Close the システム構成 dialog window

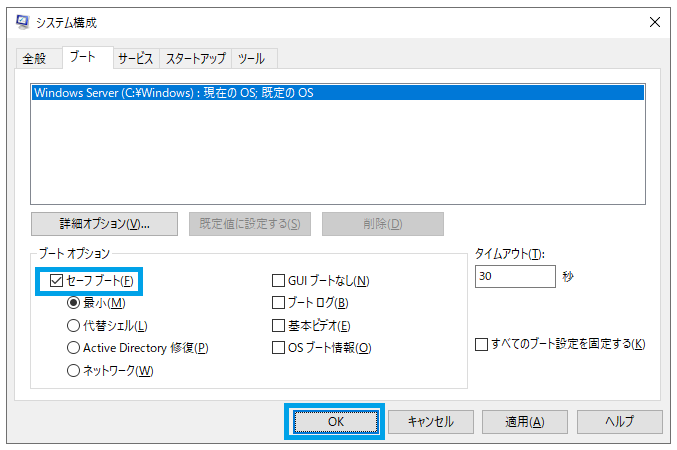(x=655, y=22)
